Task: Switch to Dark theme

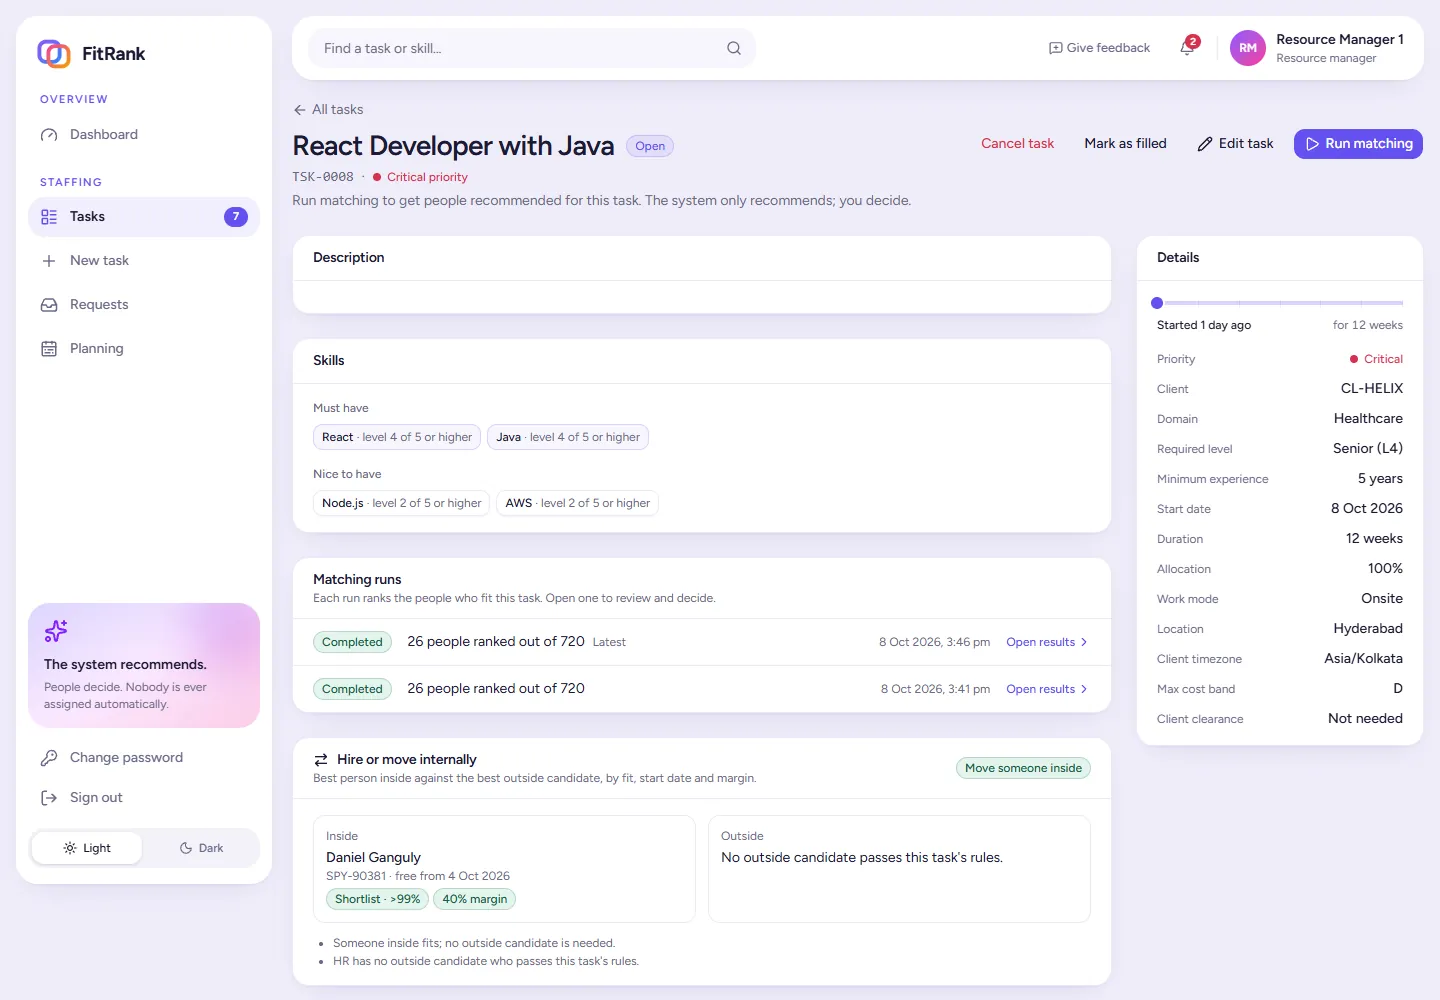Action: (x=201, y=848)
